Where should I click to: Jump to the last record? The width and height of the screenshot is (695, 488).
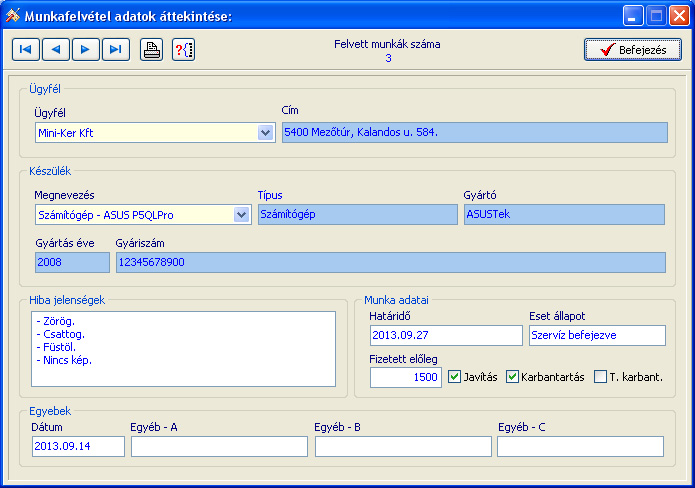[x=116, y=50]
